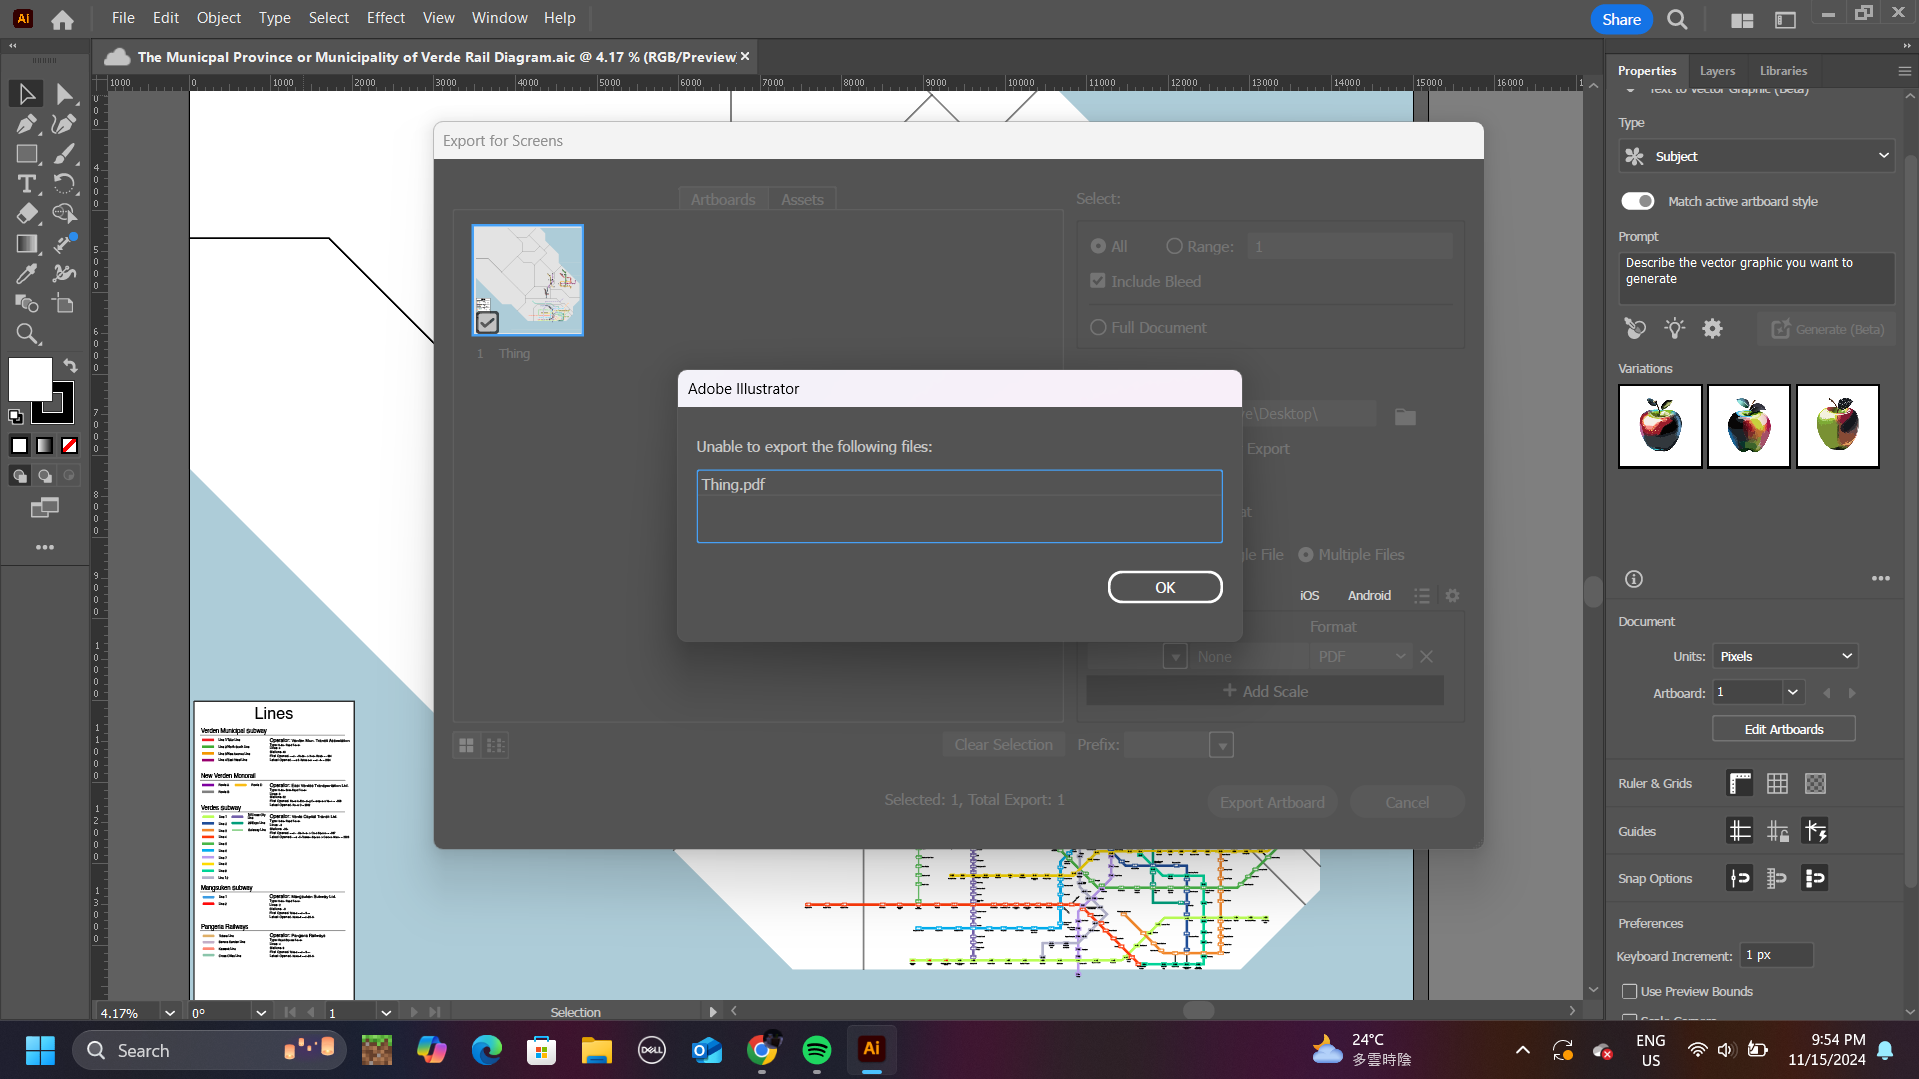Image resolution: width=1919 pixels, height=1079 pixels.
Task: Click the info icon in Properties panel
Action: click(x=1634, y=579)
